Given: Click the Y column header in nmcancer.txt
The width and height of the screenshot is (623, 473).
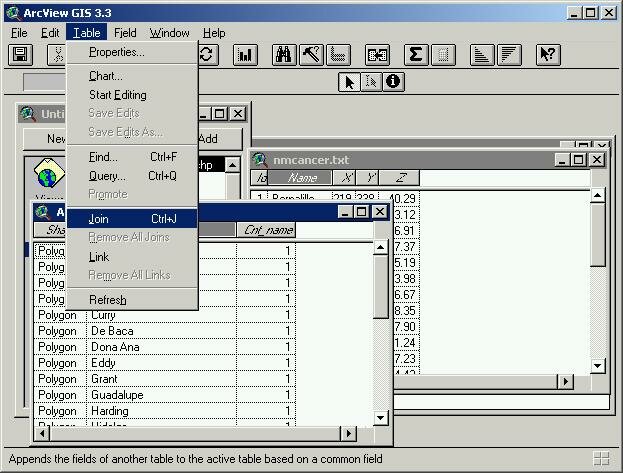Looking at the screenshot, I should pyautogui.click(x=368, y=177).
